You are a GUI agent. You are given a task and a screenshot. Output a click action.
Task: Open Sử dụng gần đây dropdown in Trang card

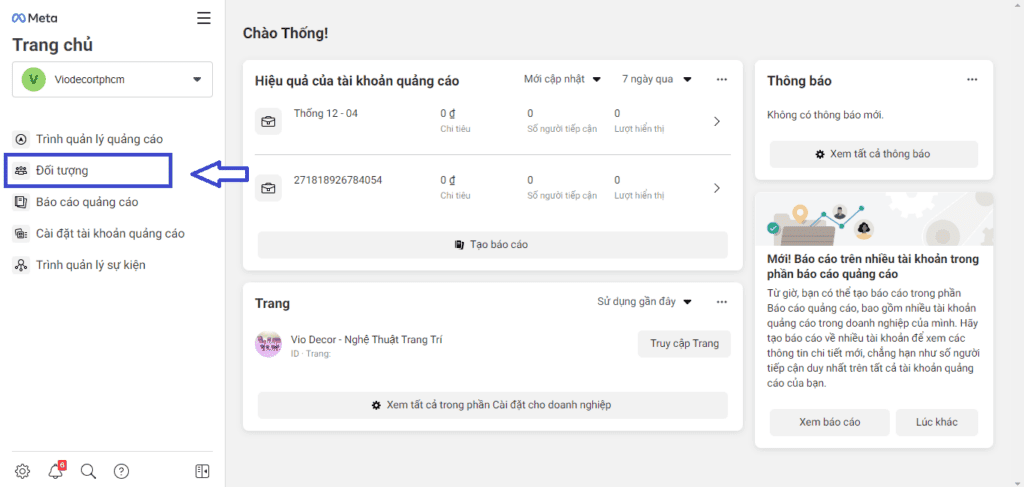tap(645, 302)
